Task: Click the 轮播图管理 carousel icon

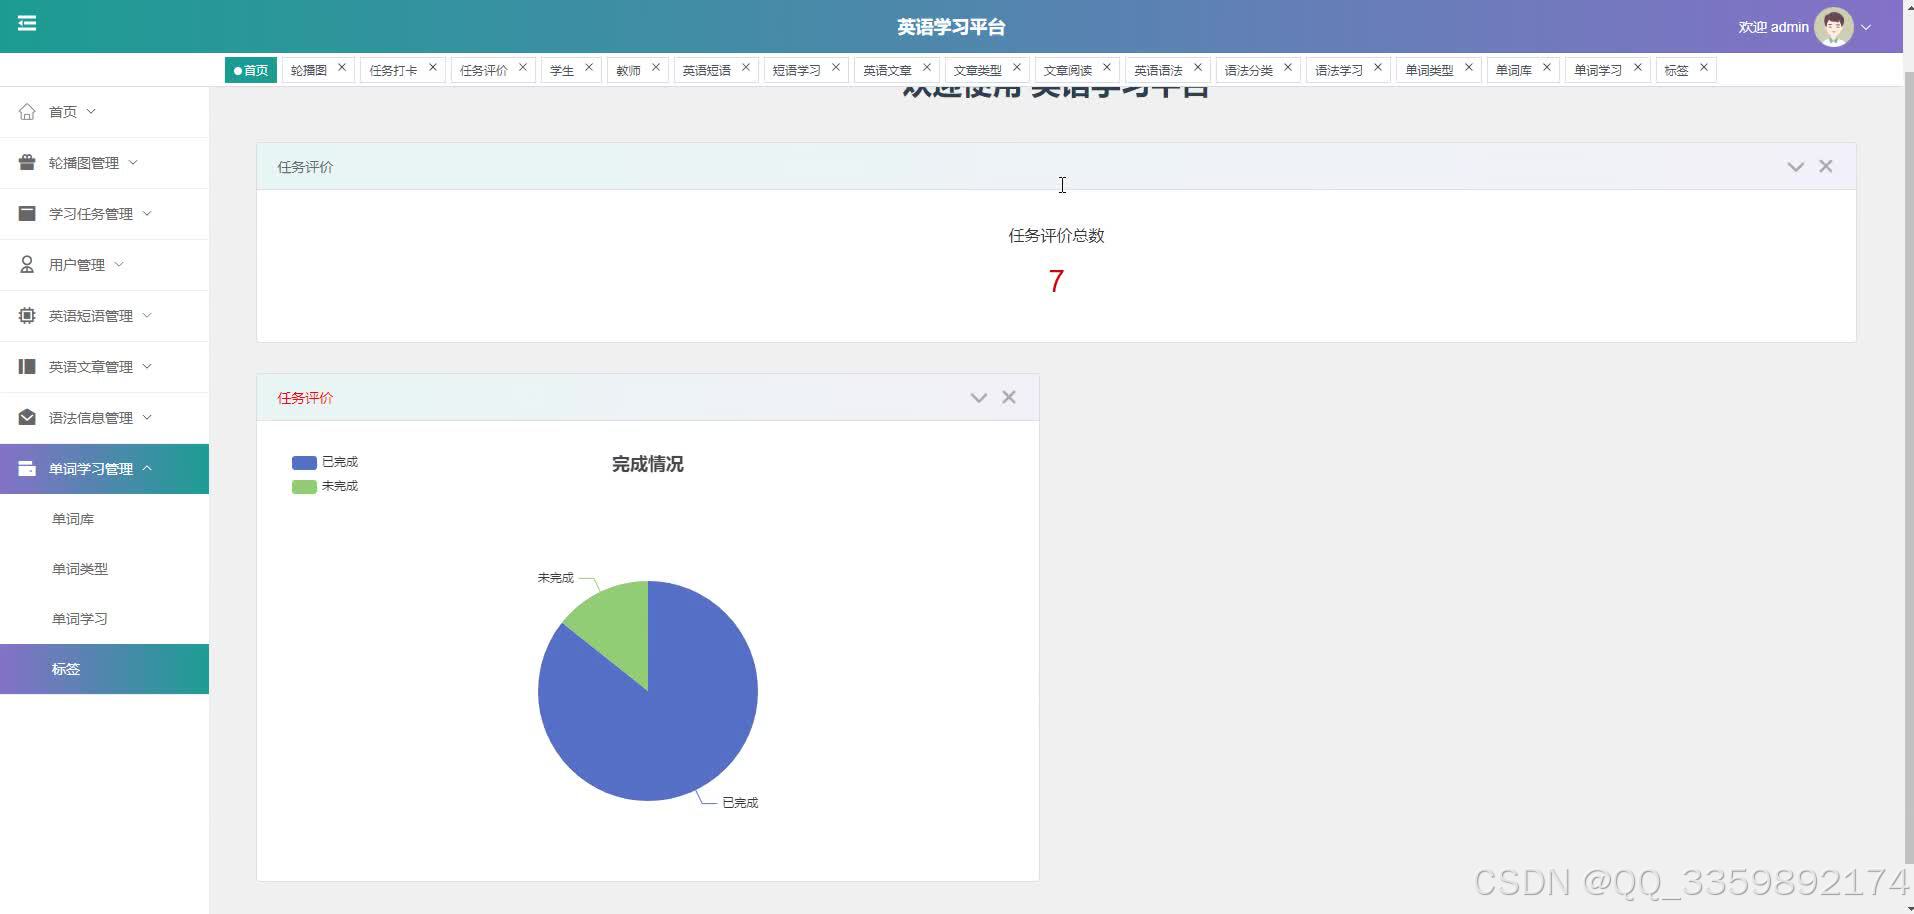Action: pos(27,162)
